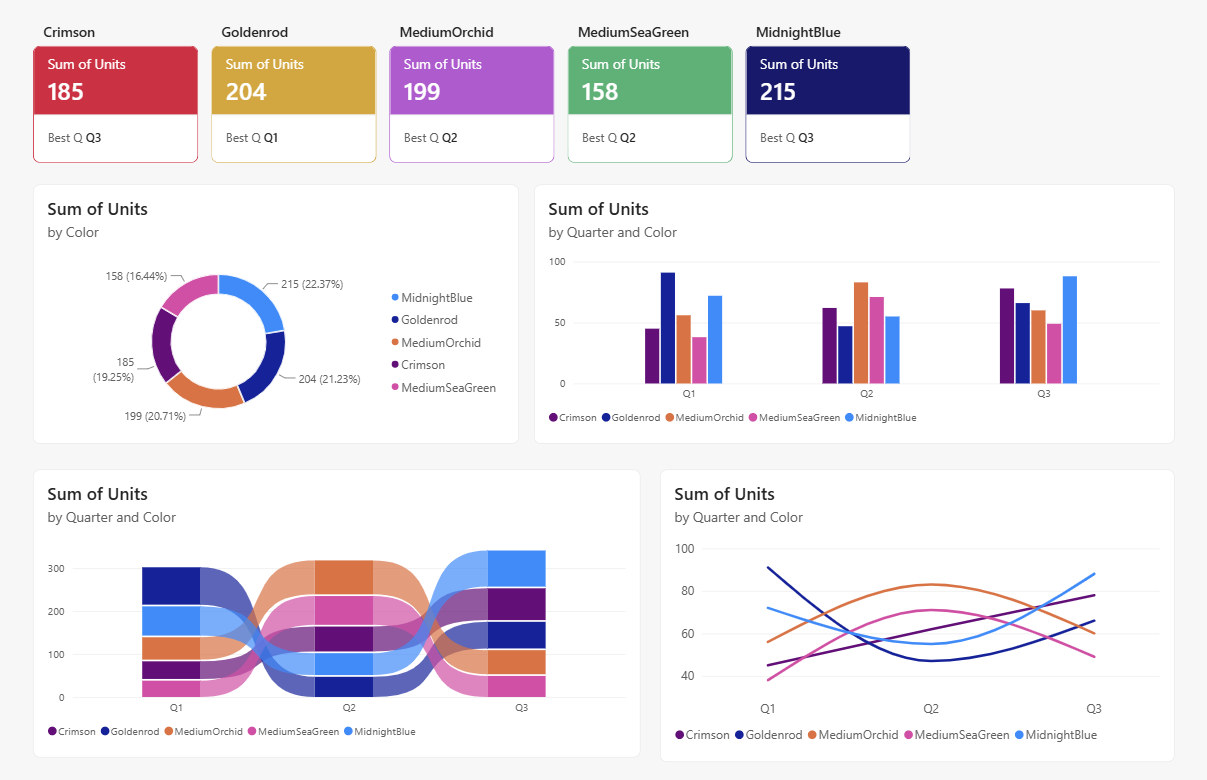Click the Crimson card title above the red card
This screenshot has width=1207, height=780.
[x=69, y=32]
